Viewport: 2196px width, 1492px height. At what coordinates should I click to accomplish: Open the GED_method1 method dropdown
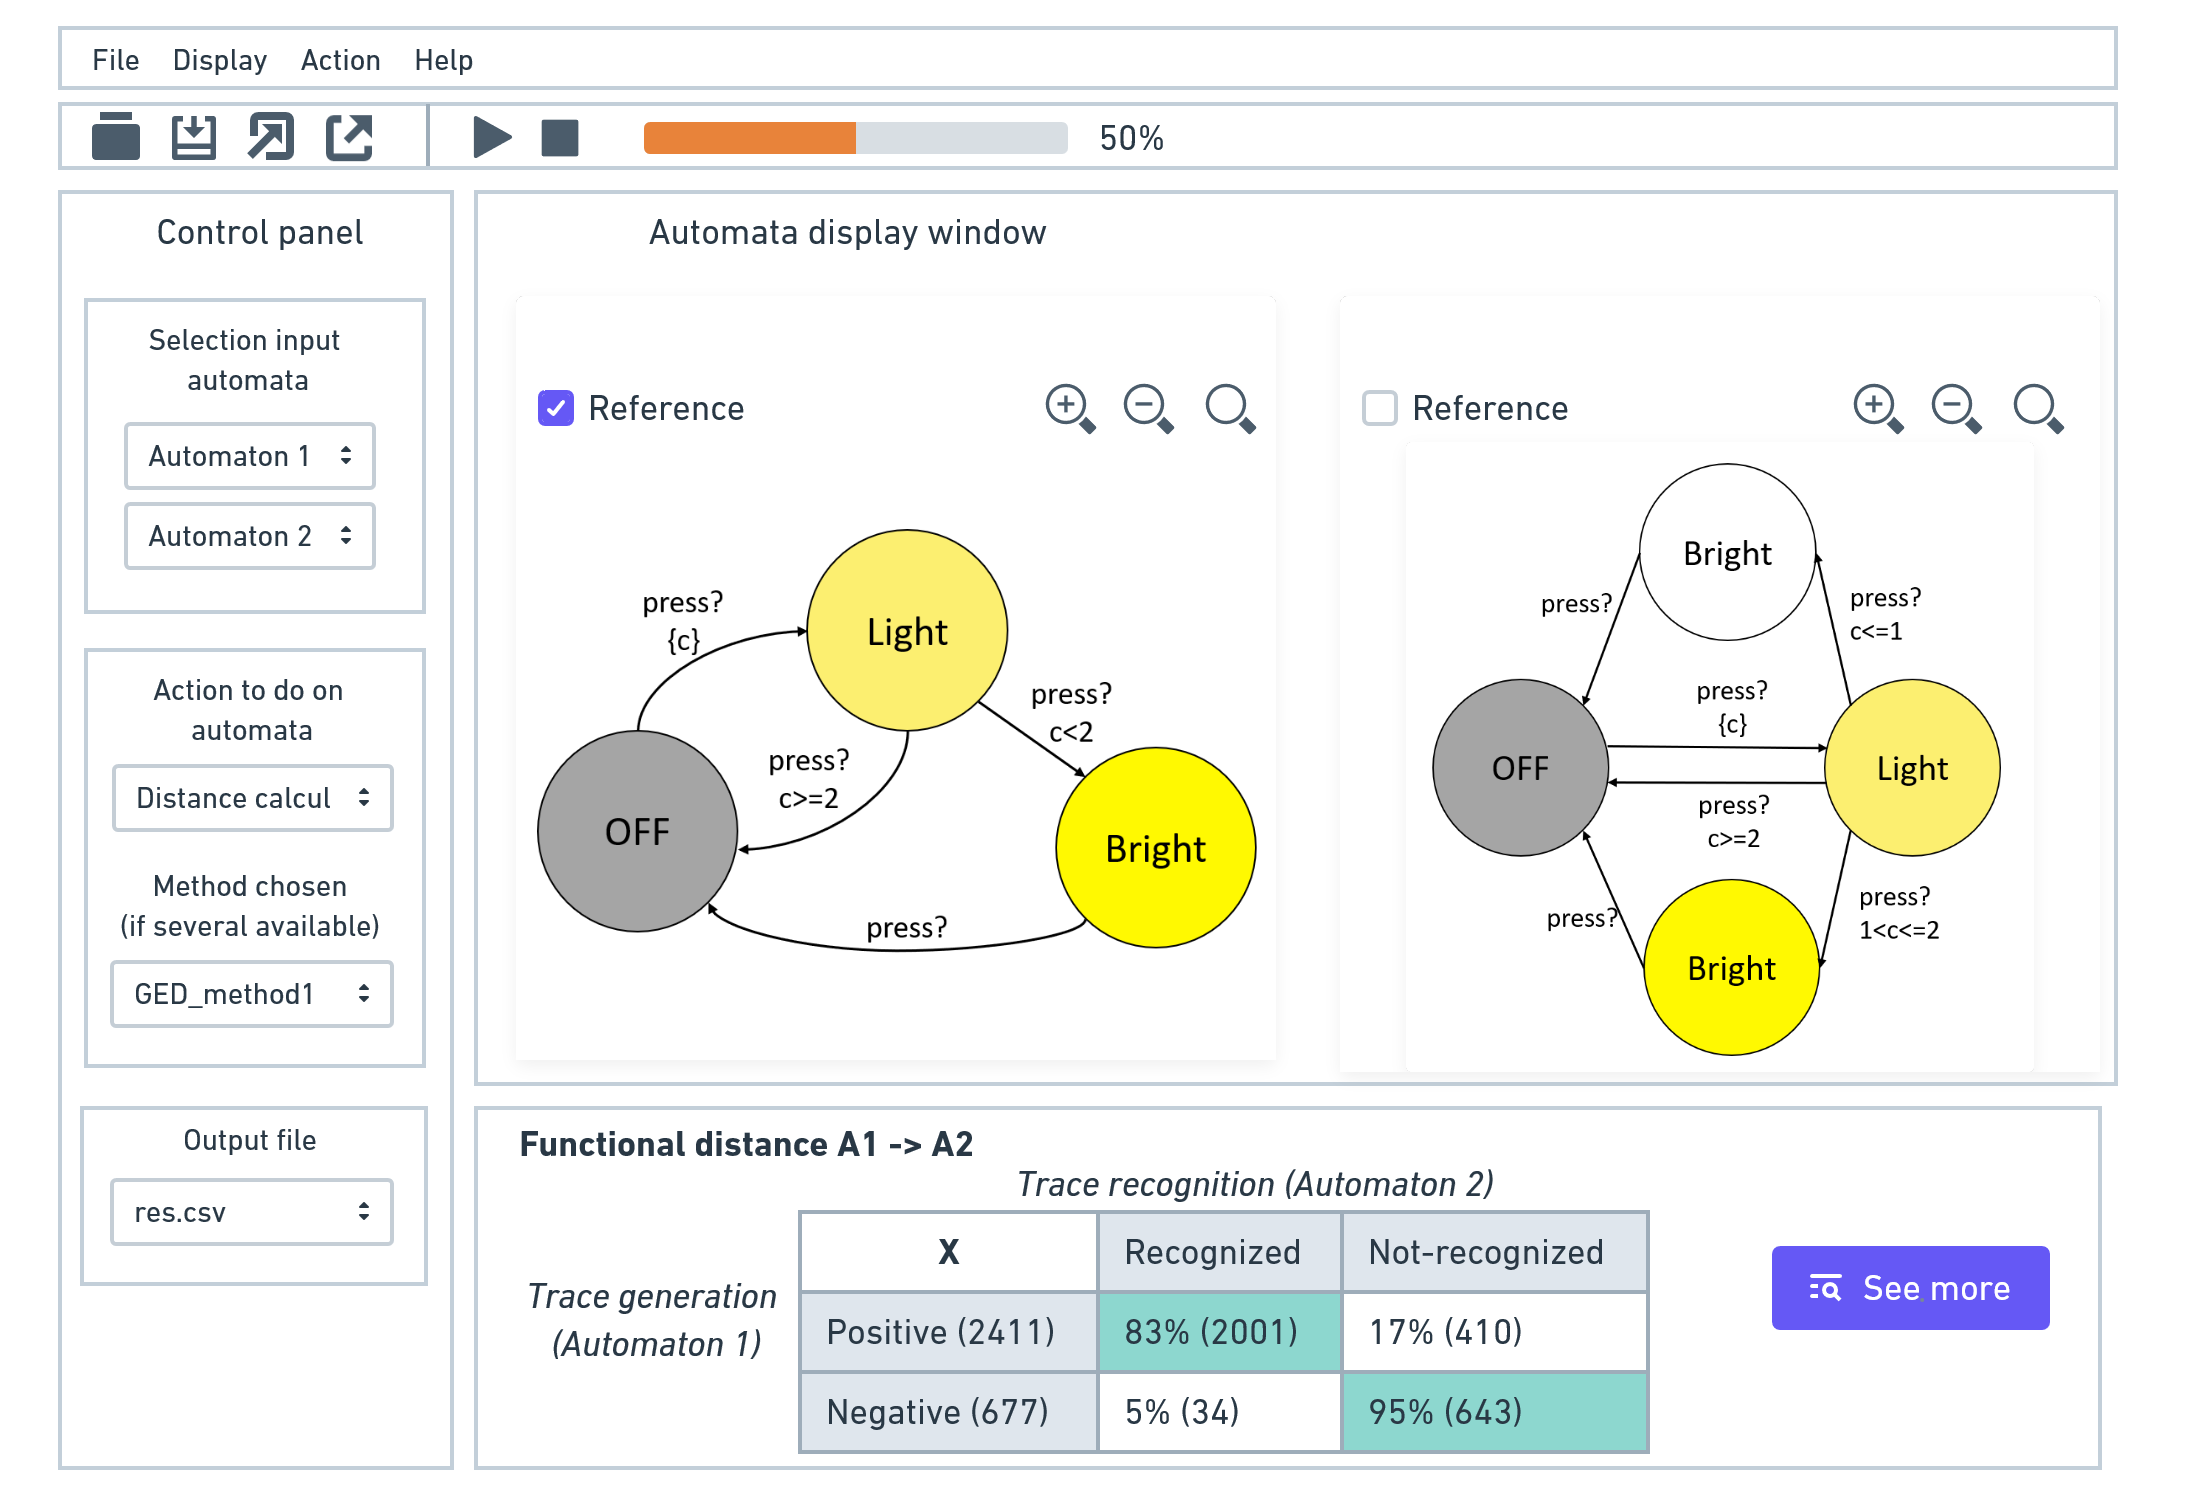pos(252,994)
